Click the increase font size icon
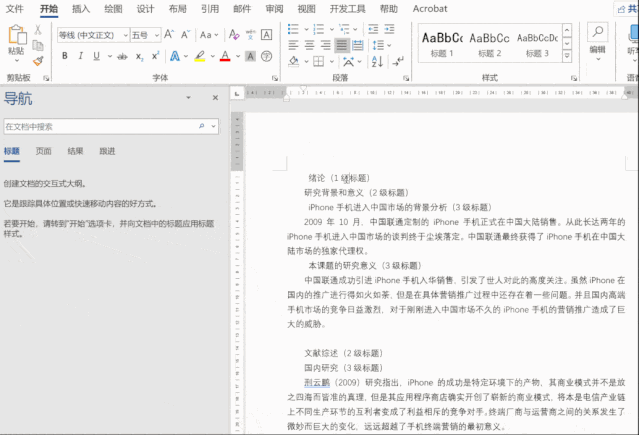Screen dimensions: 639x435 point(169,35)
